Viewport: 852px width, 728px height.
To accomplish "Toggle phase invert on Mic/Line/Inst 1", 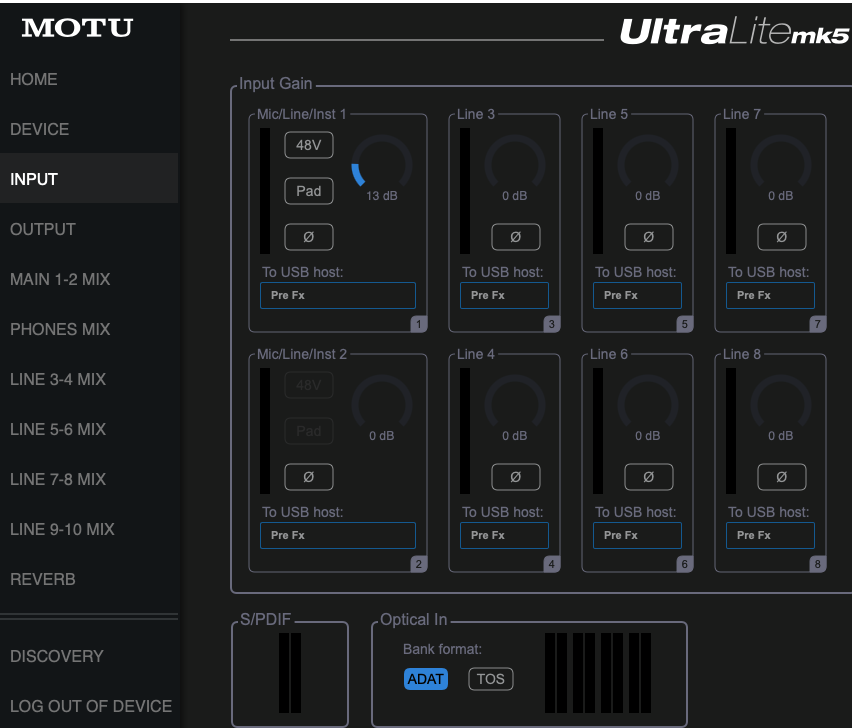I will tap(308, 237).
